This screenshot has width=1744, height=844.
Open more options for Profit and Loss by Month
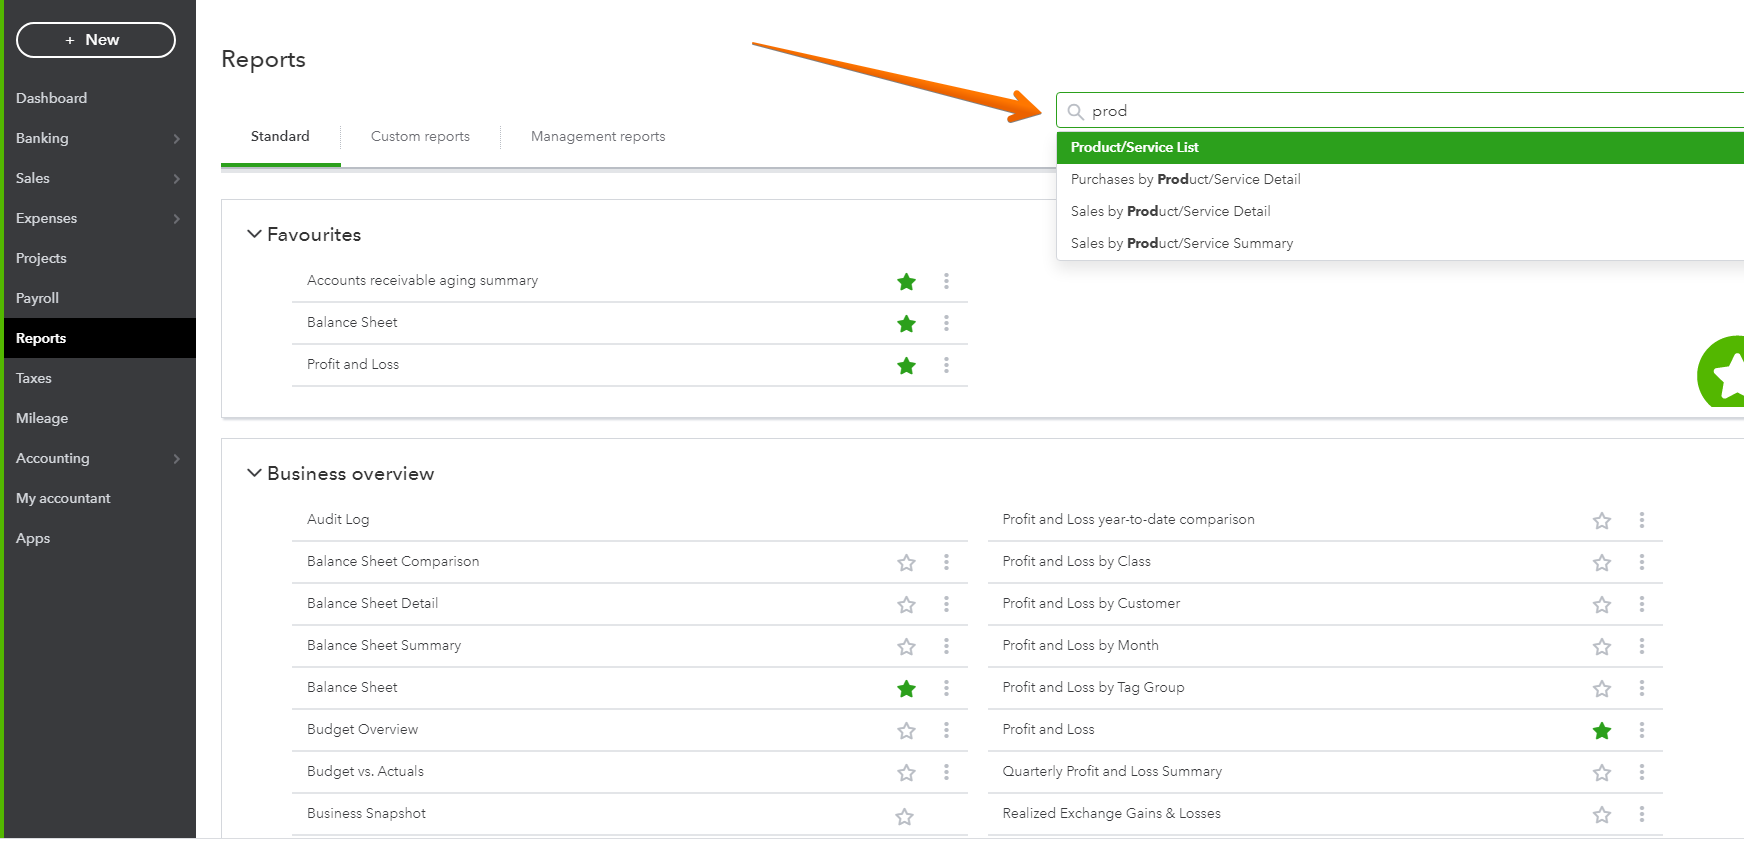pos(1641,646)
